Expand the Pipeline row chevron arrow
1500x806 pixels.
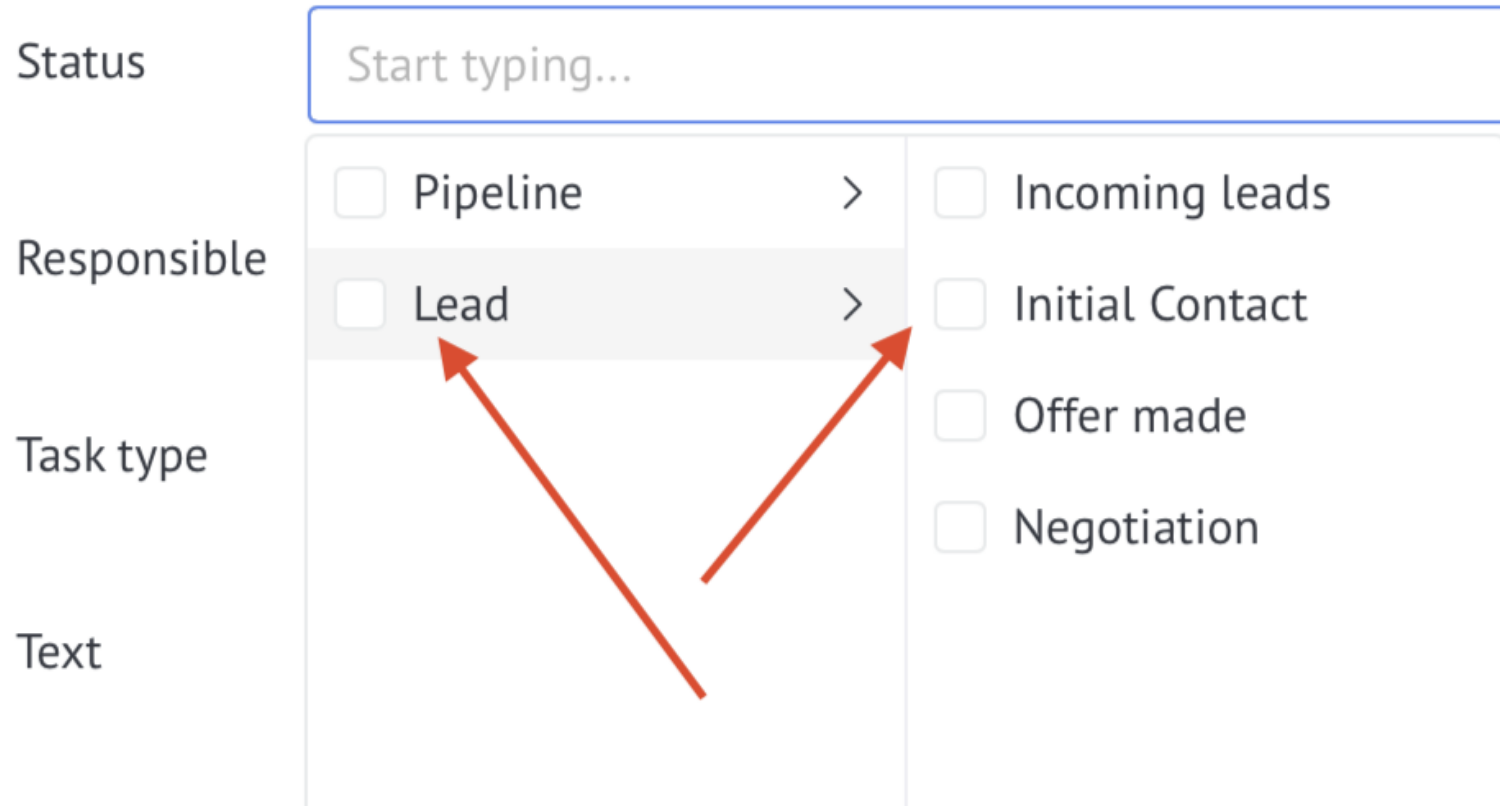point(852,193)
